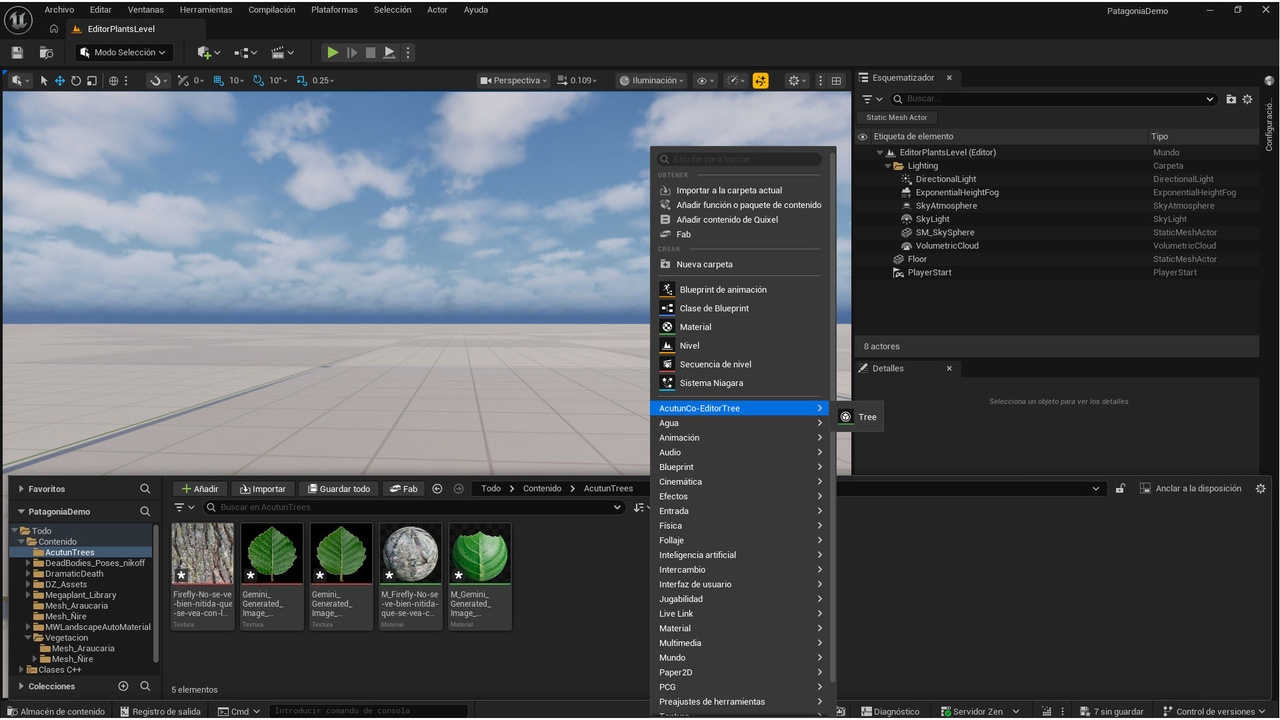Go back with content browser history arrow

point(437,489)
